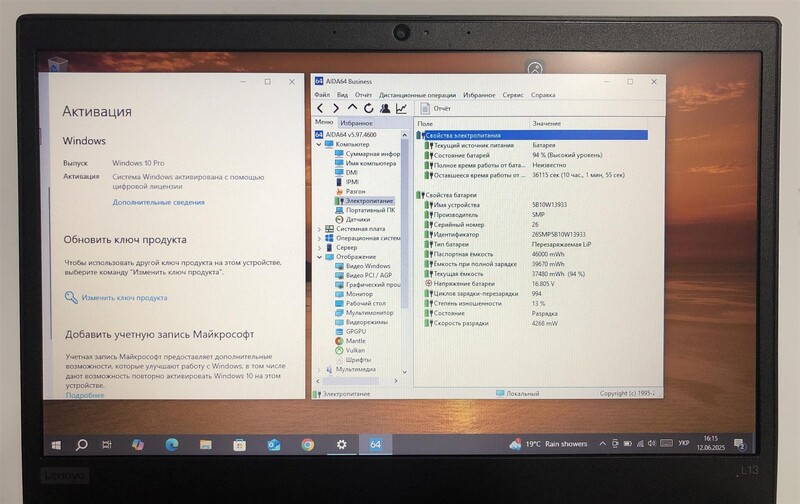
Task: Open Дистанционные операции menu
Action: 417,95
